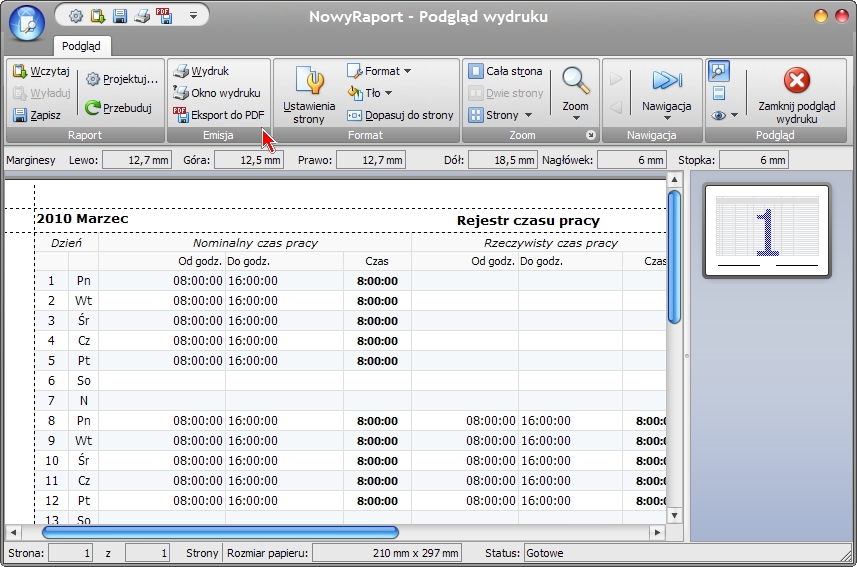Click the Projektuj... button
The image size is (857, 567).
click(122, 79)
